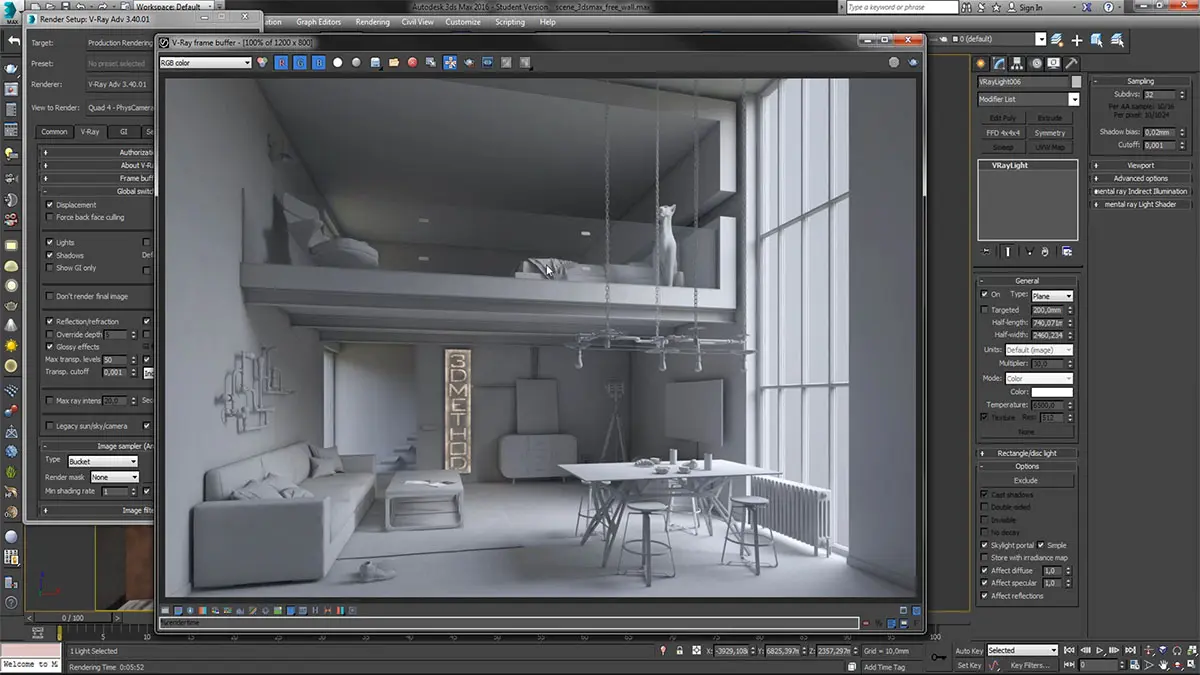Open the Hierarchy tab in command panel

point(1018,63)
